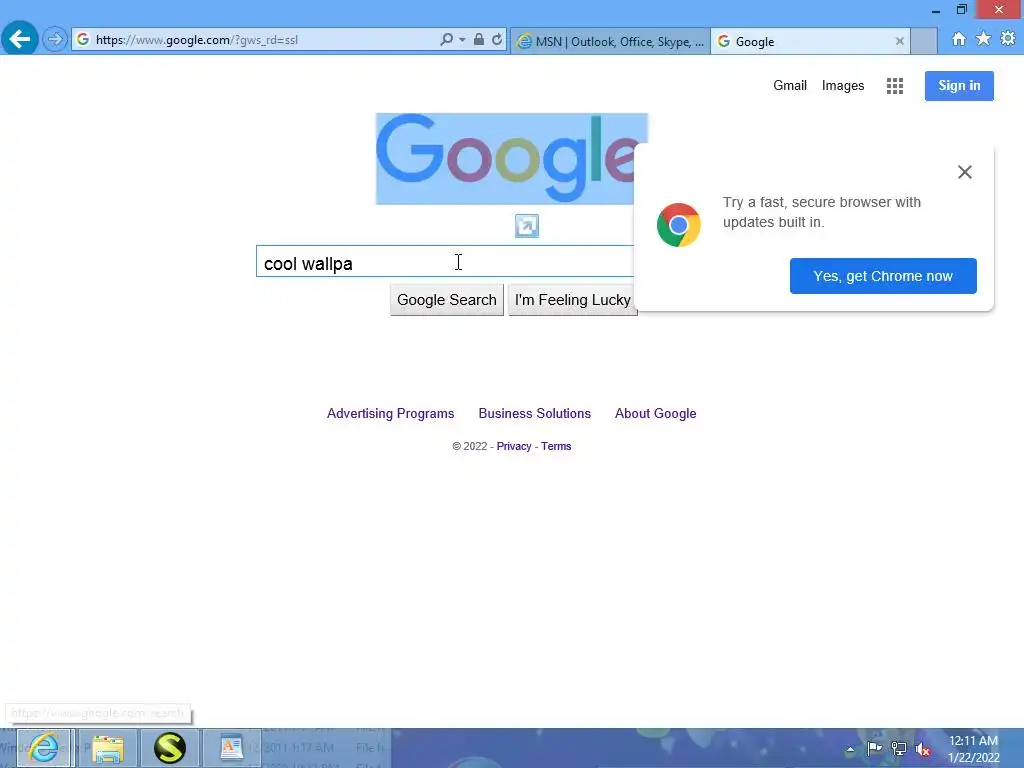Open Action Center flag icon
This screenshot has width=1024, height=768.
874,749
